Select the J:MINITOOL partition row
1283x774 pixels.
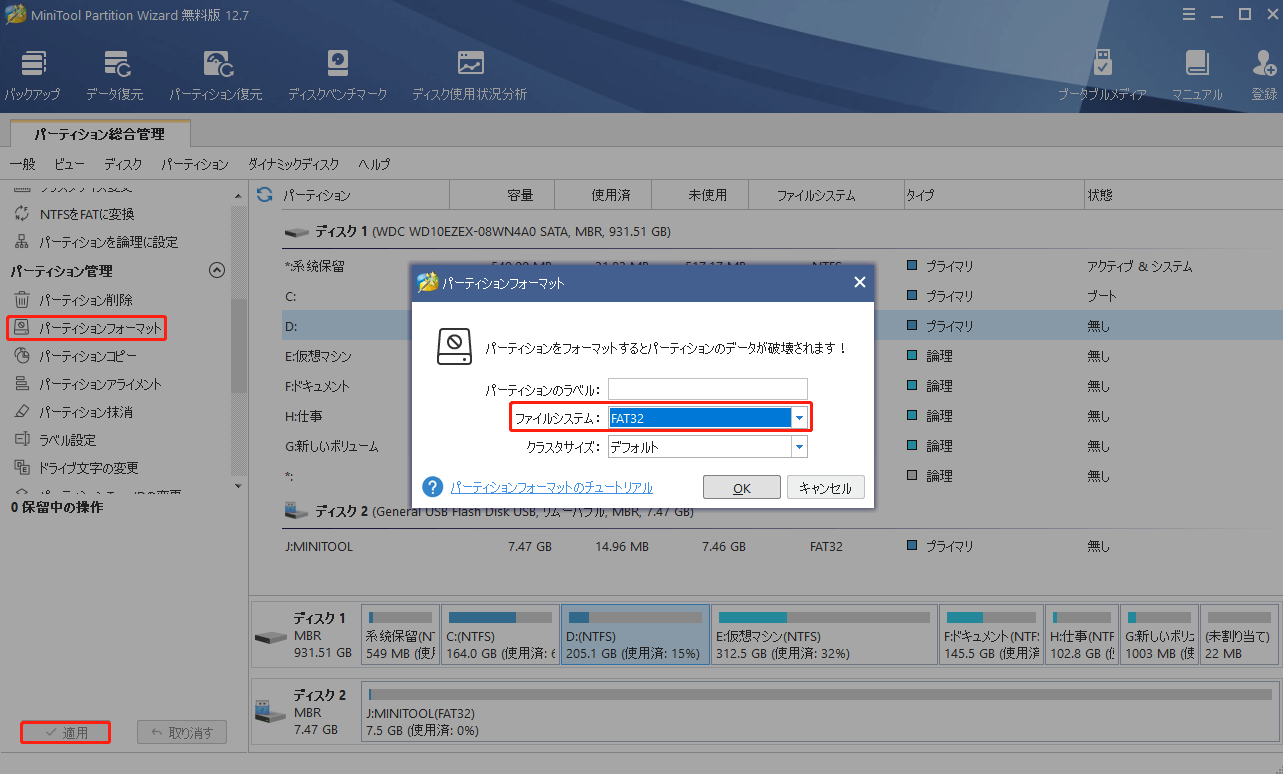[780, 547]
